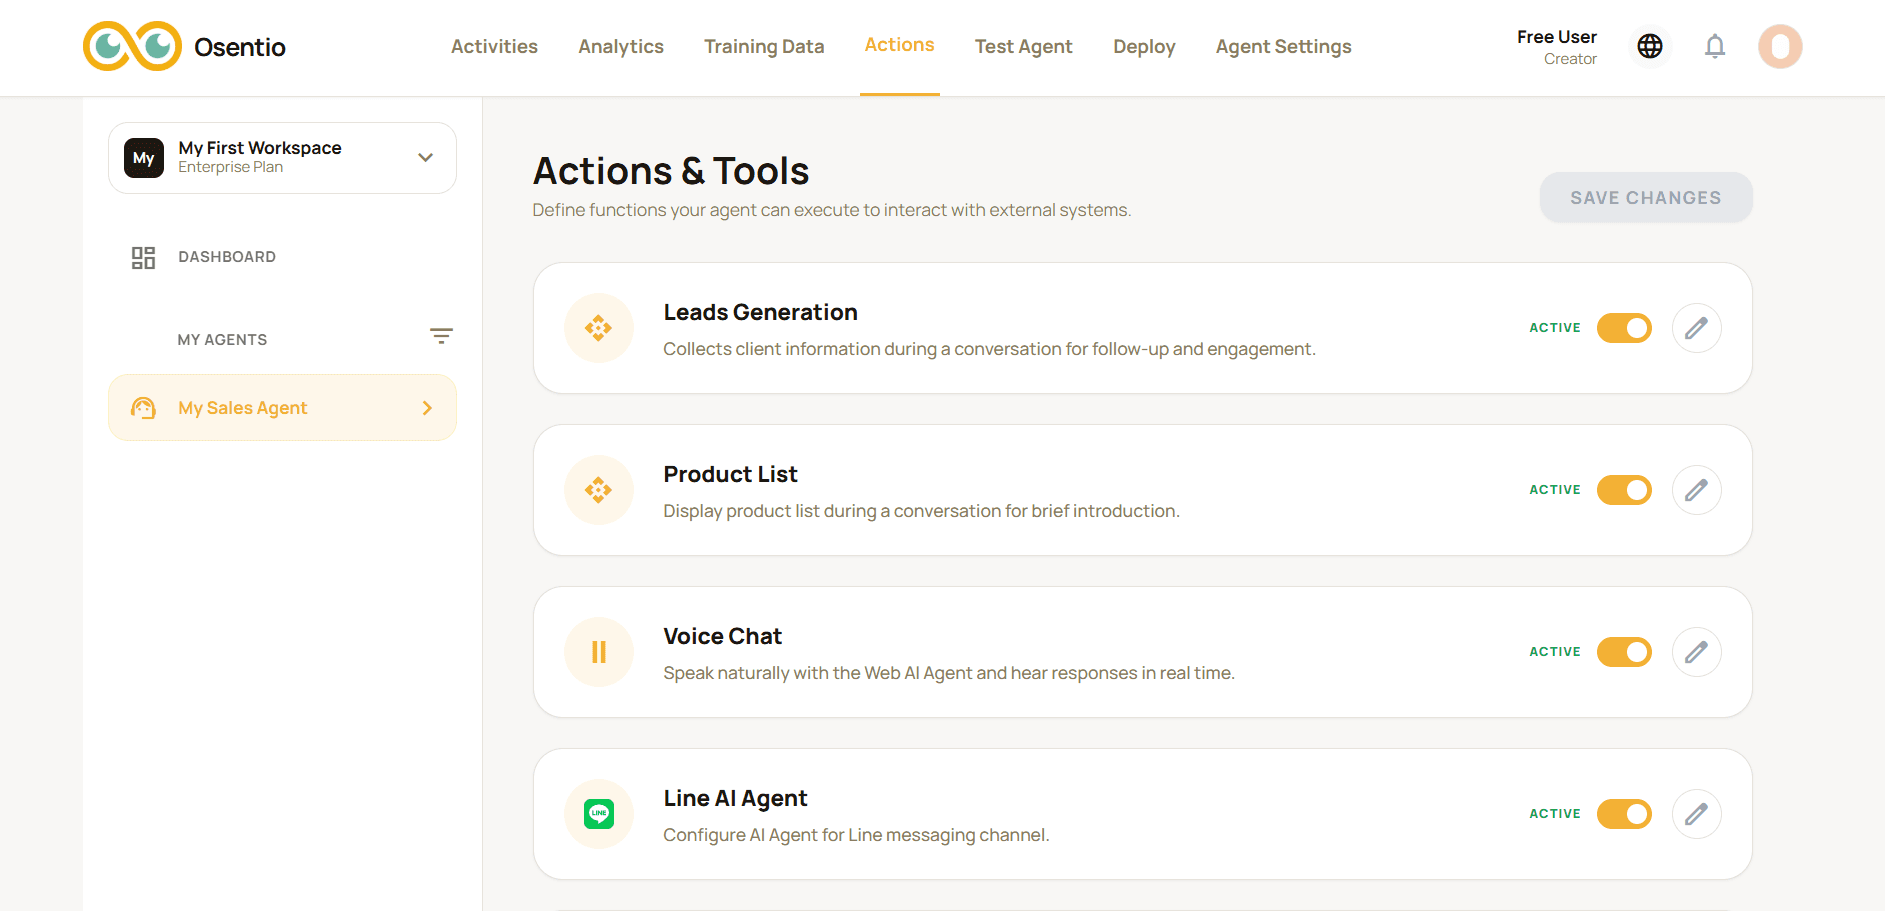Viewport: 1885px width, 911px height.
Task: Expand My Sales Agent chevron
Action: pos(427,408)
